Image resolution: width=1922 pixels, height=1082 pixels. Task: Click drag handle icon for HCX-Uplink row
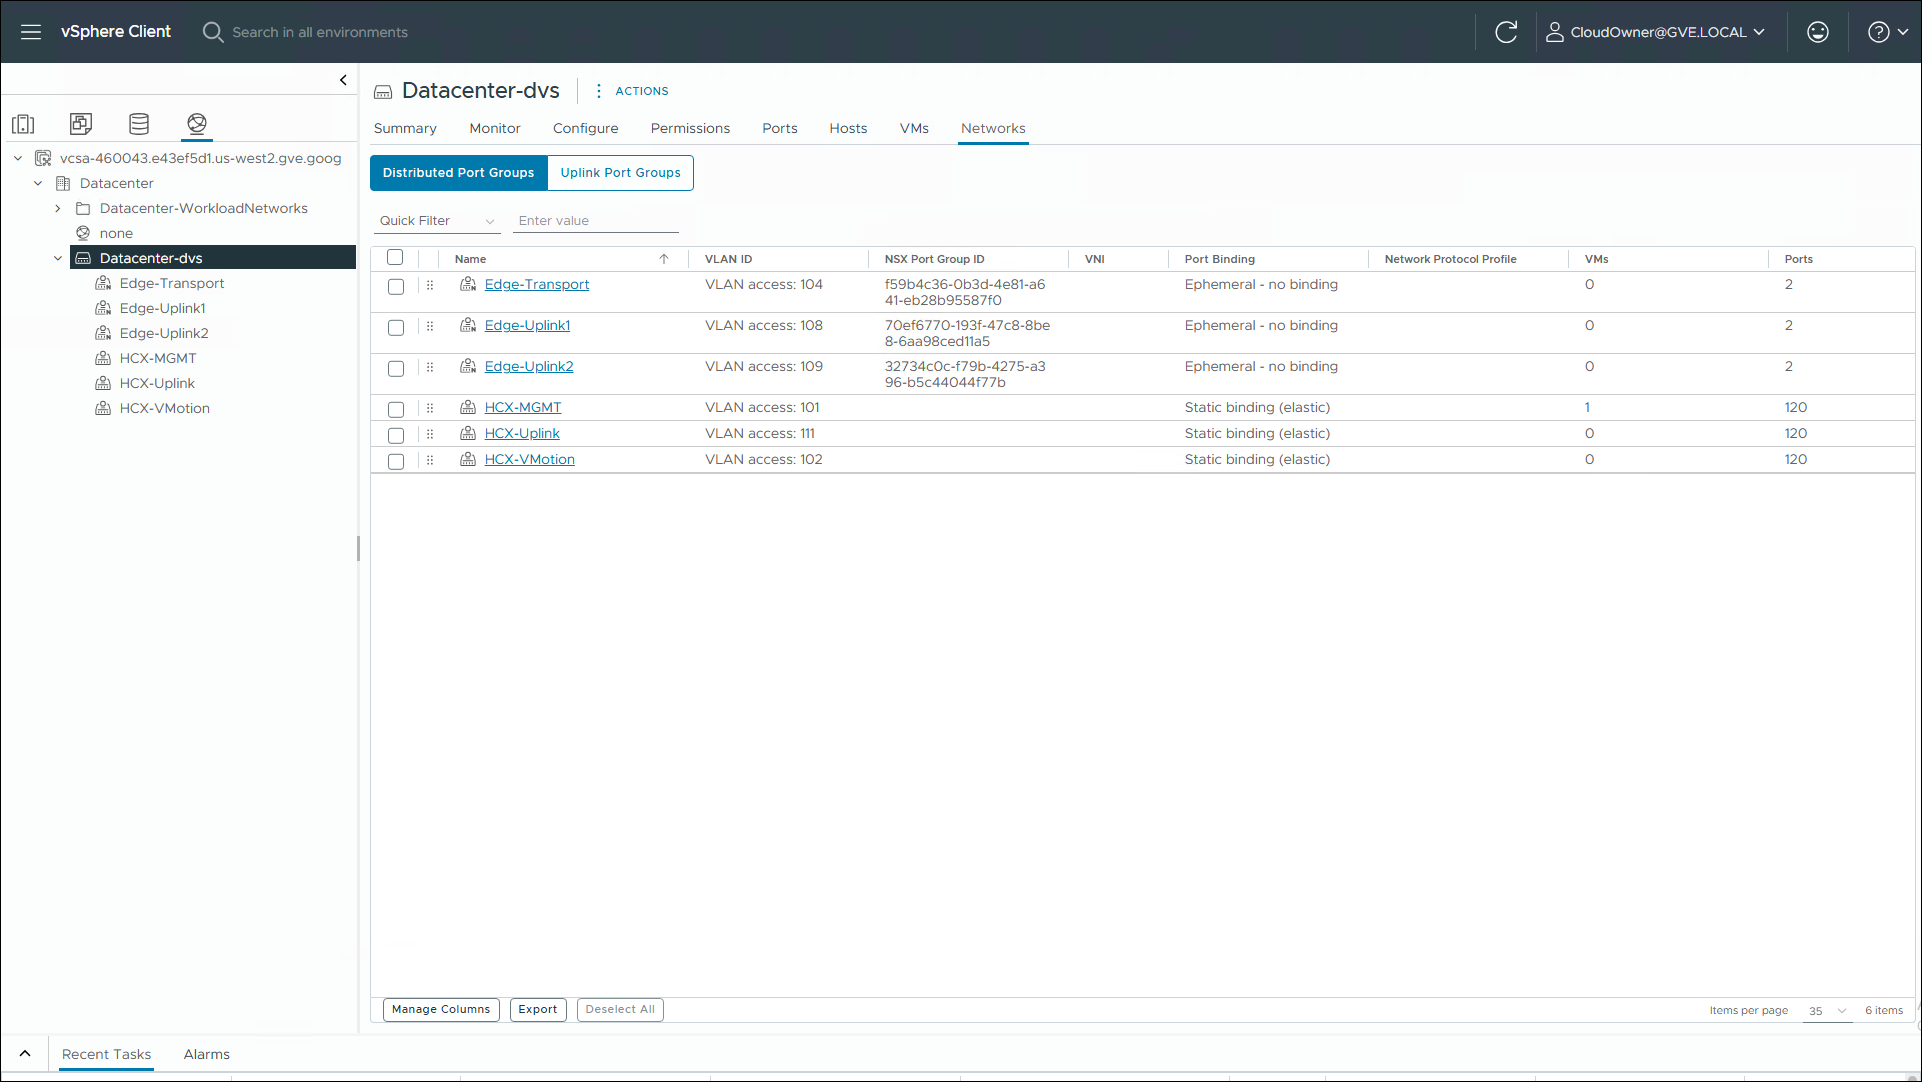[x=430, y=434]
